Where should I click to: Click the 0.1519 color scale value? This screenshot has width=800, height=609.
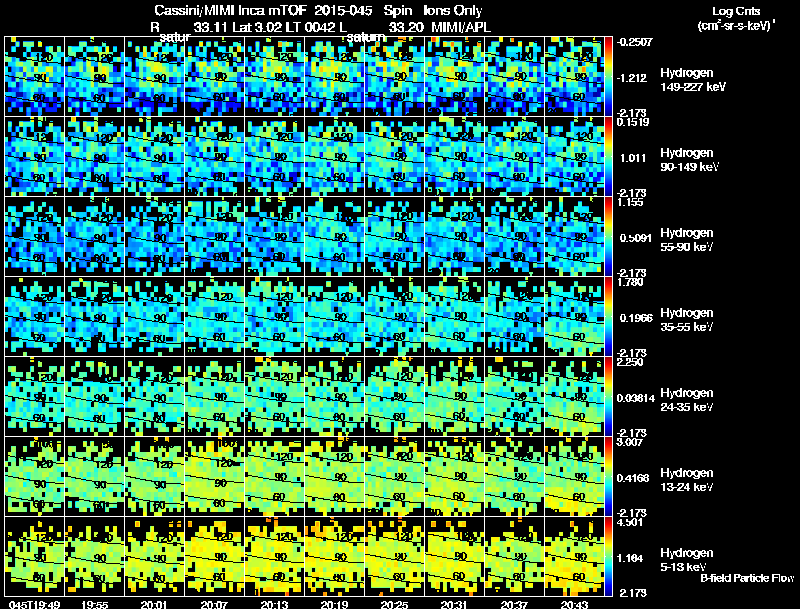[x=633, y=122]
